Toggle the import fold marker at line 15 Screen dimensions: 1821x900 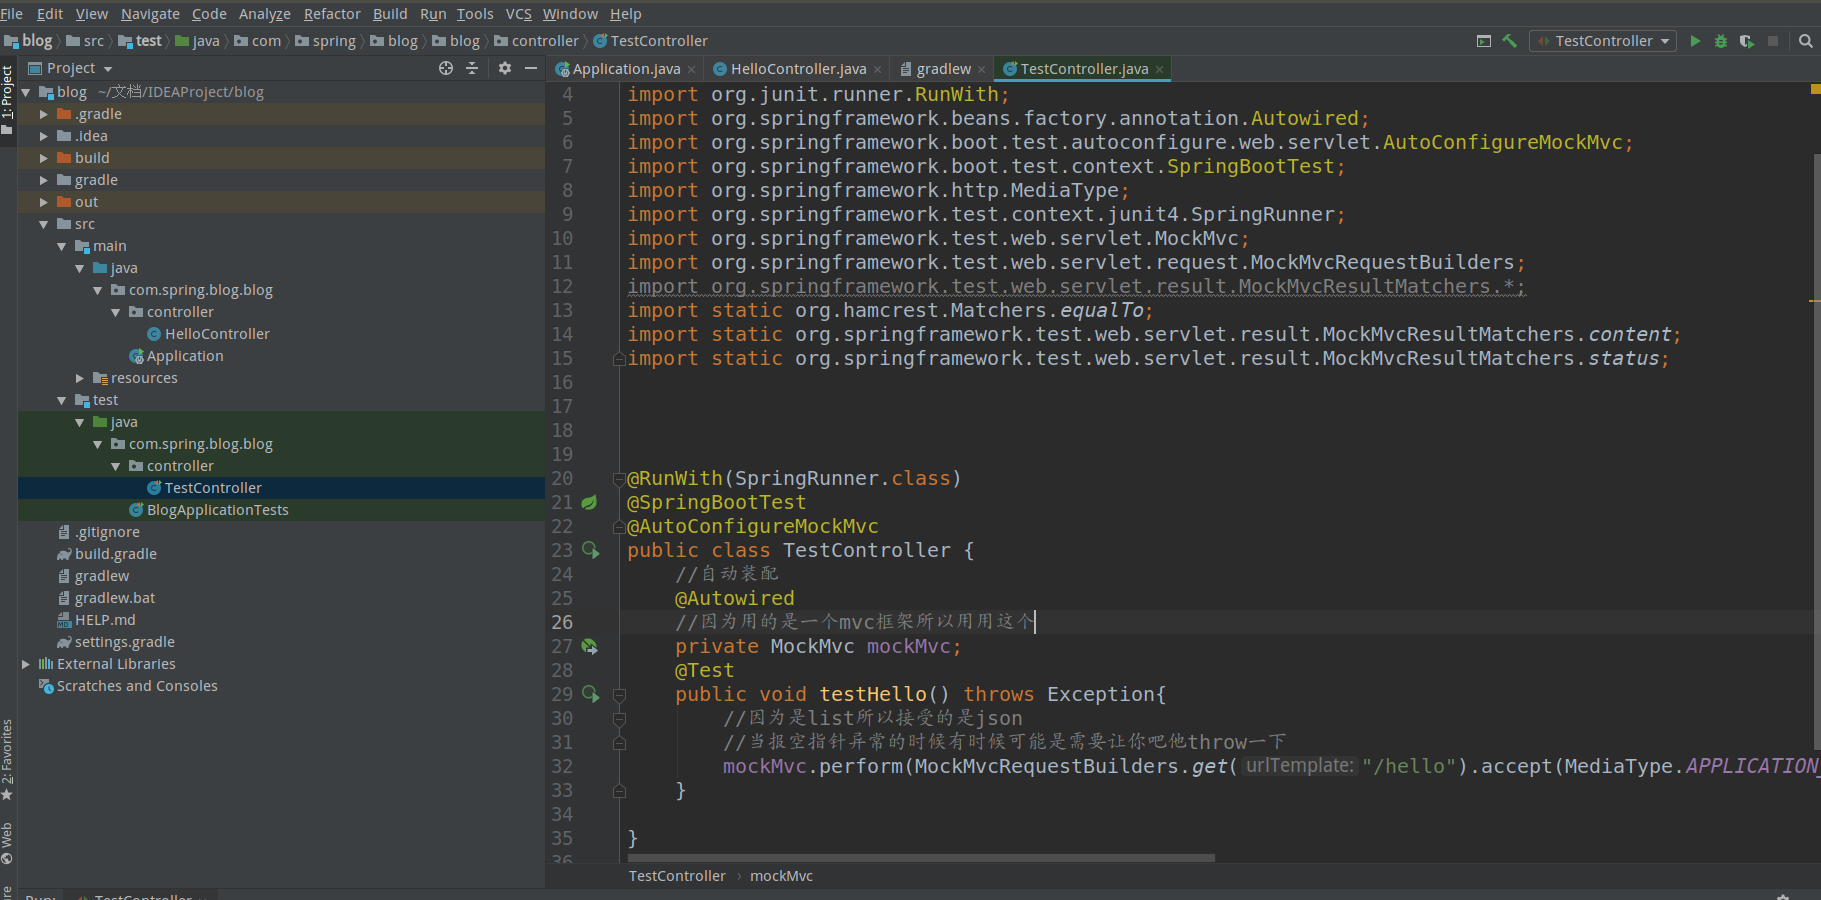pos(619,358)
